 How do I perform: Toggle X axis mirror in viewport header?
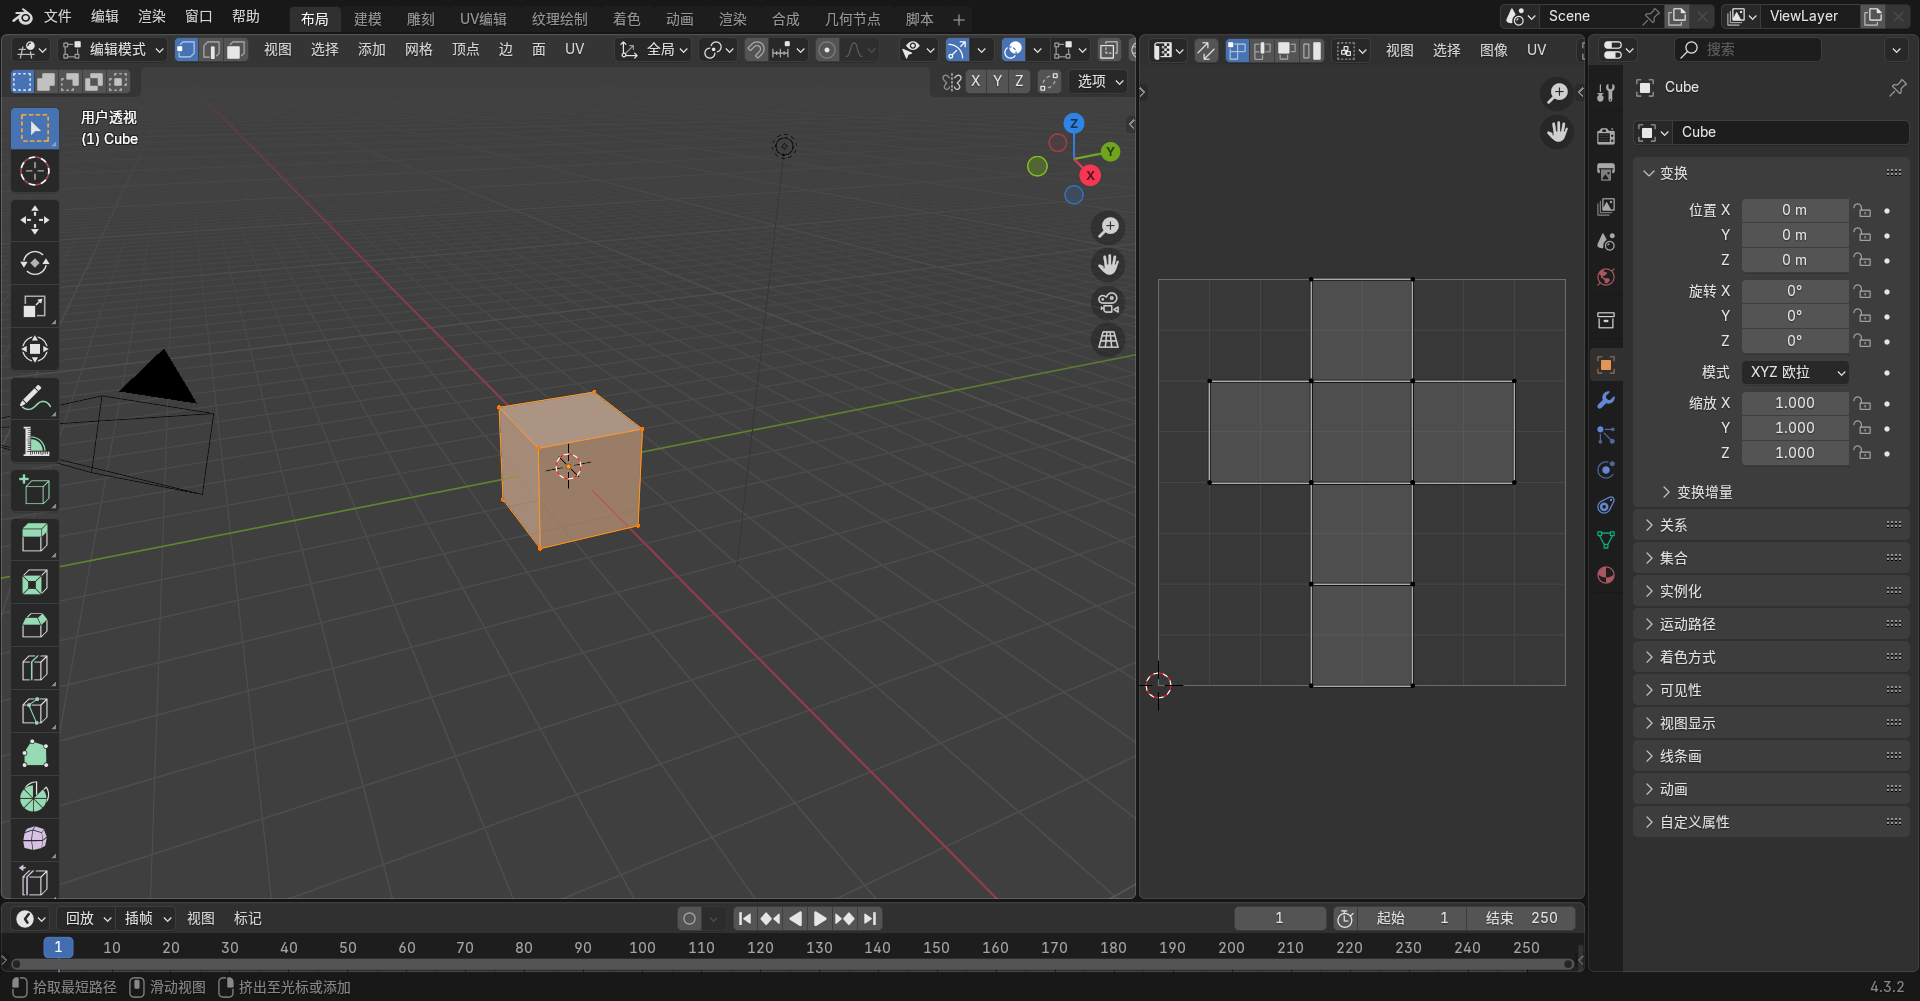[975, 82]
